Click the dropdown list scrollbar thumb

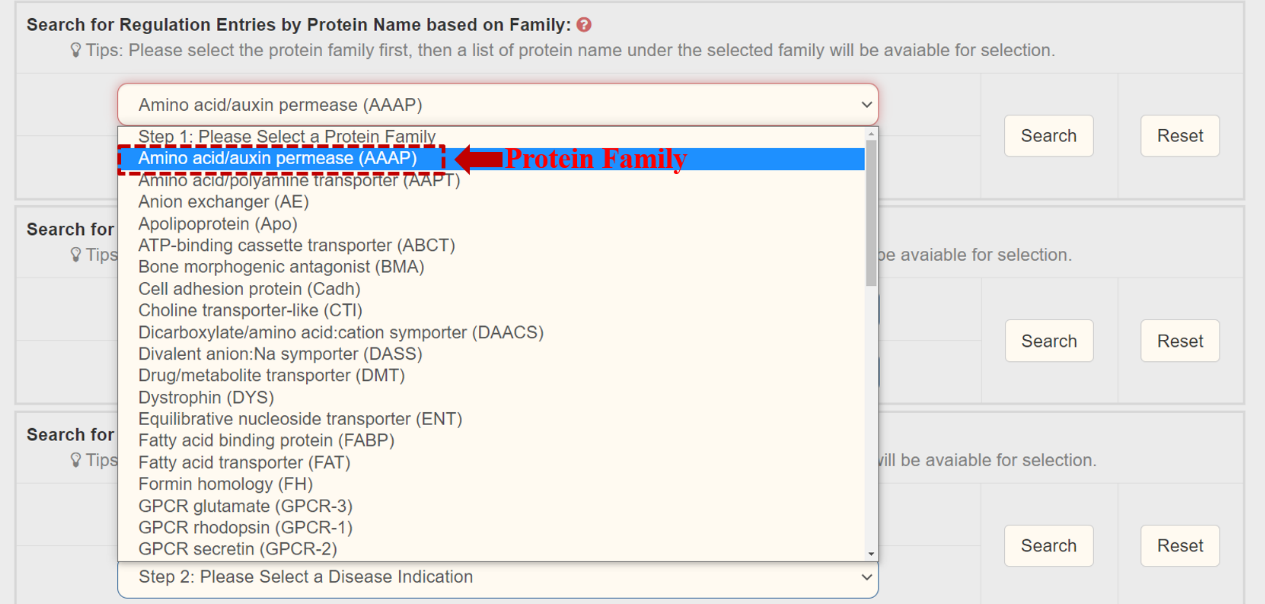(x=871, y=212)
